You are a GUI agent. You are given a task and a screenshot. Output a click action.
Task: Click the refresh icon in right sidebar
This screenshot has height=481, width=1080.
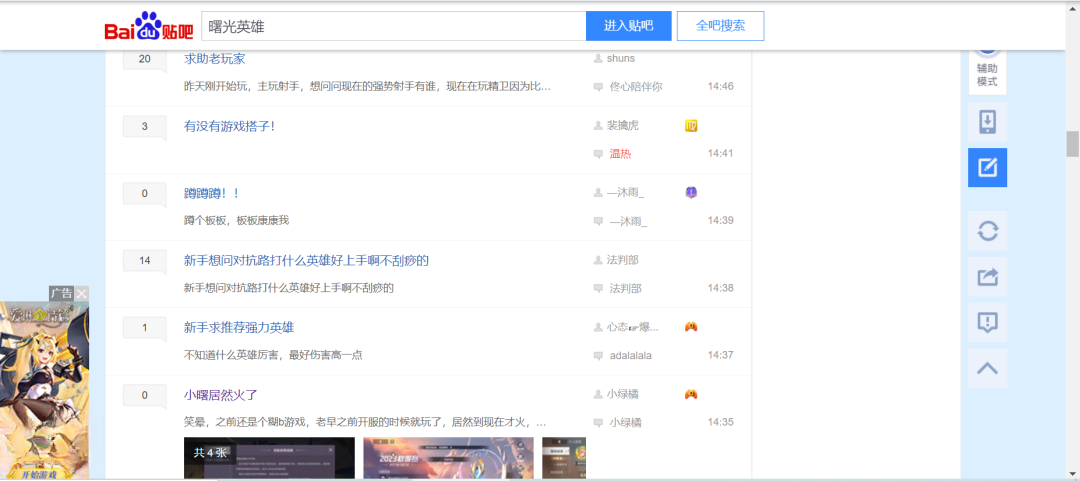[x=987, y=231]
